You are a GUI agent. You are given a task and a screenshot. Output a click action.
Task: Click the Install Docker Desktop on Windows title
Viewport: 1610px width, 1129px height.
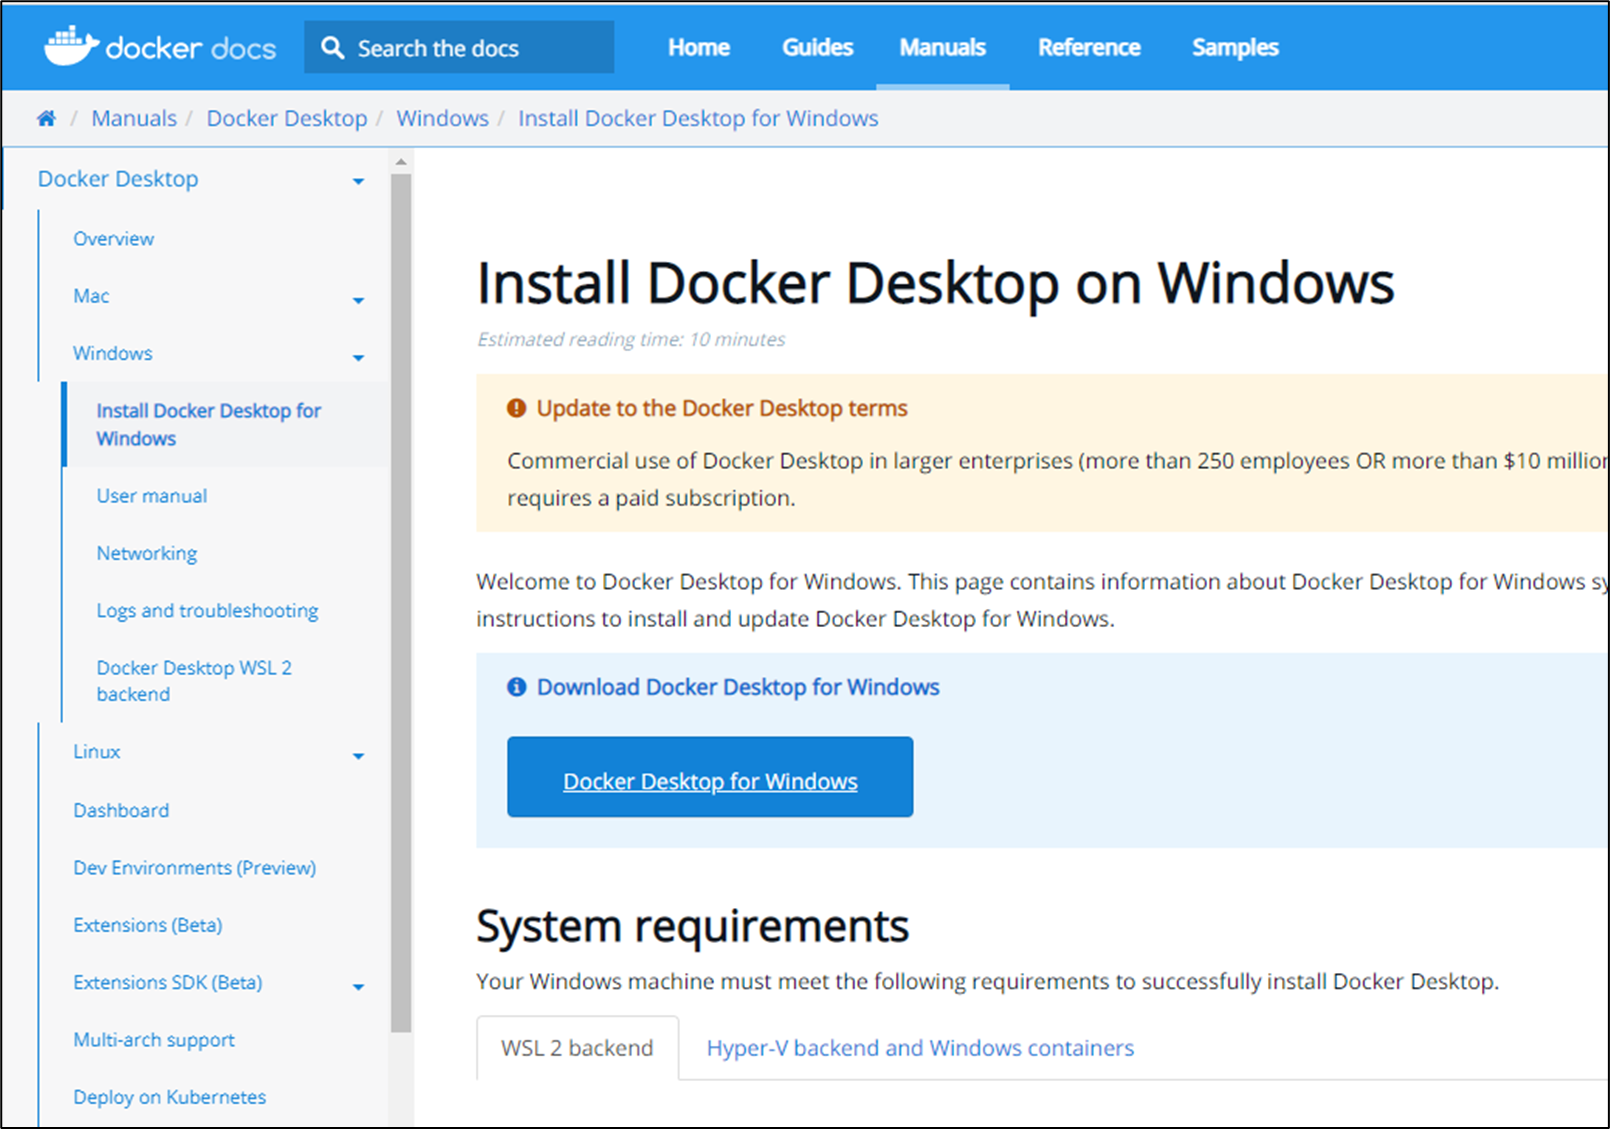coord(935,284)
